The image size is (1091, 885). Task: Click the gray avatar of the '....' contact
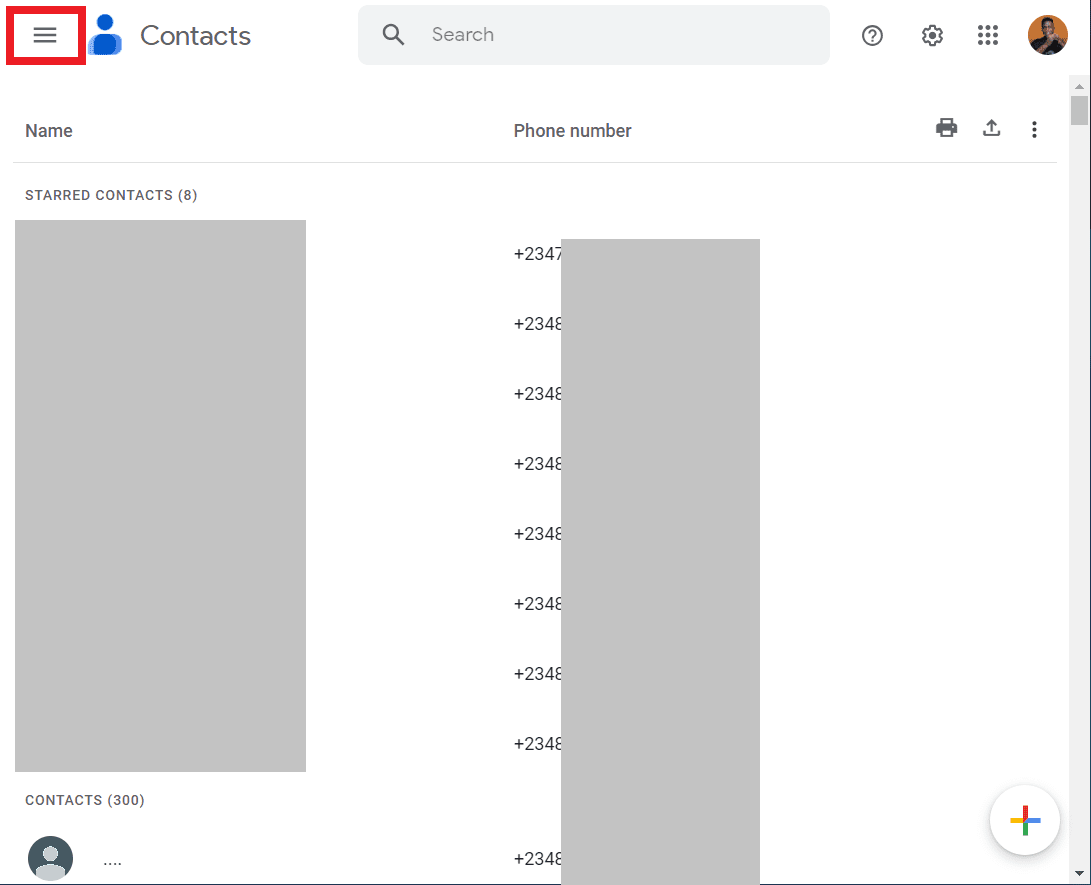pyautogui.click(x=50, y=858)
